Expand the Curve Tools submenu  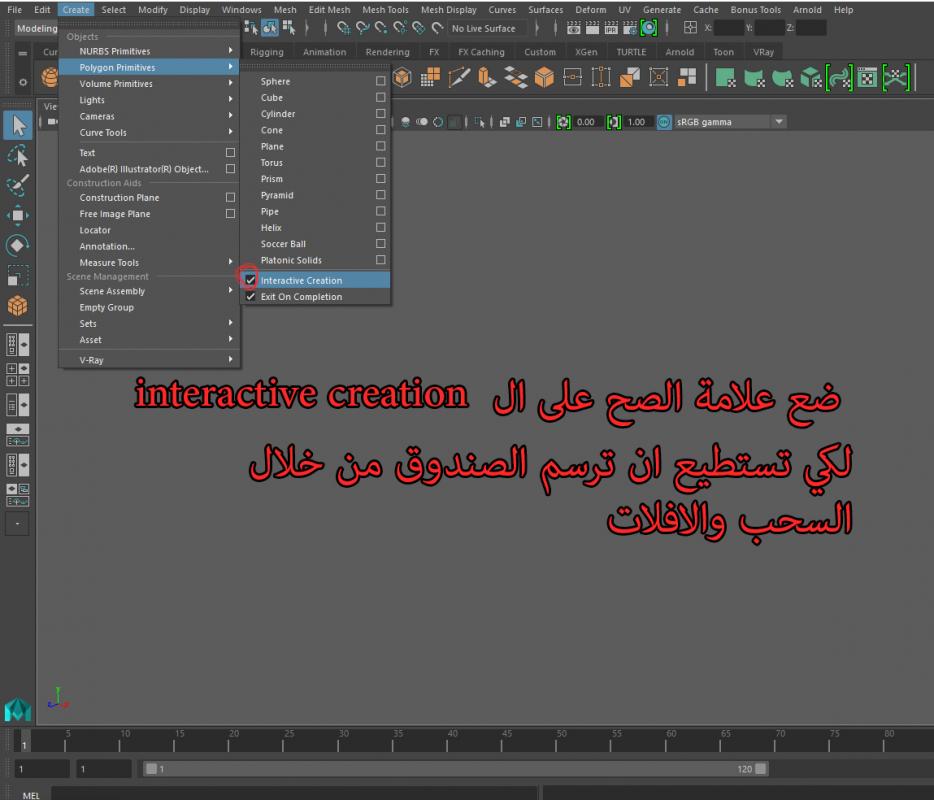[x=149, y=132]
